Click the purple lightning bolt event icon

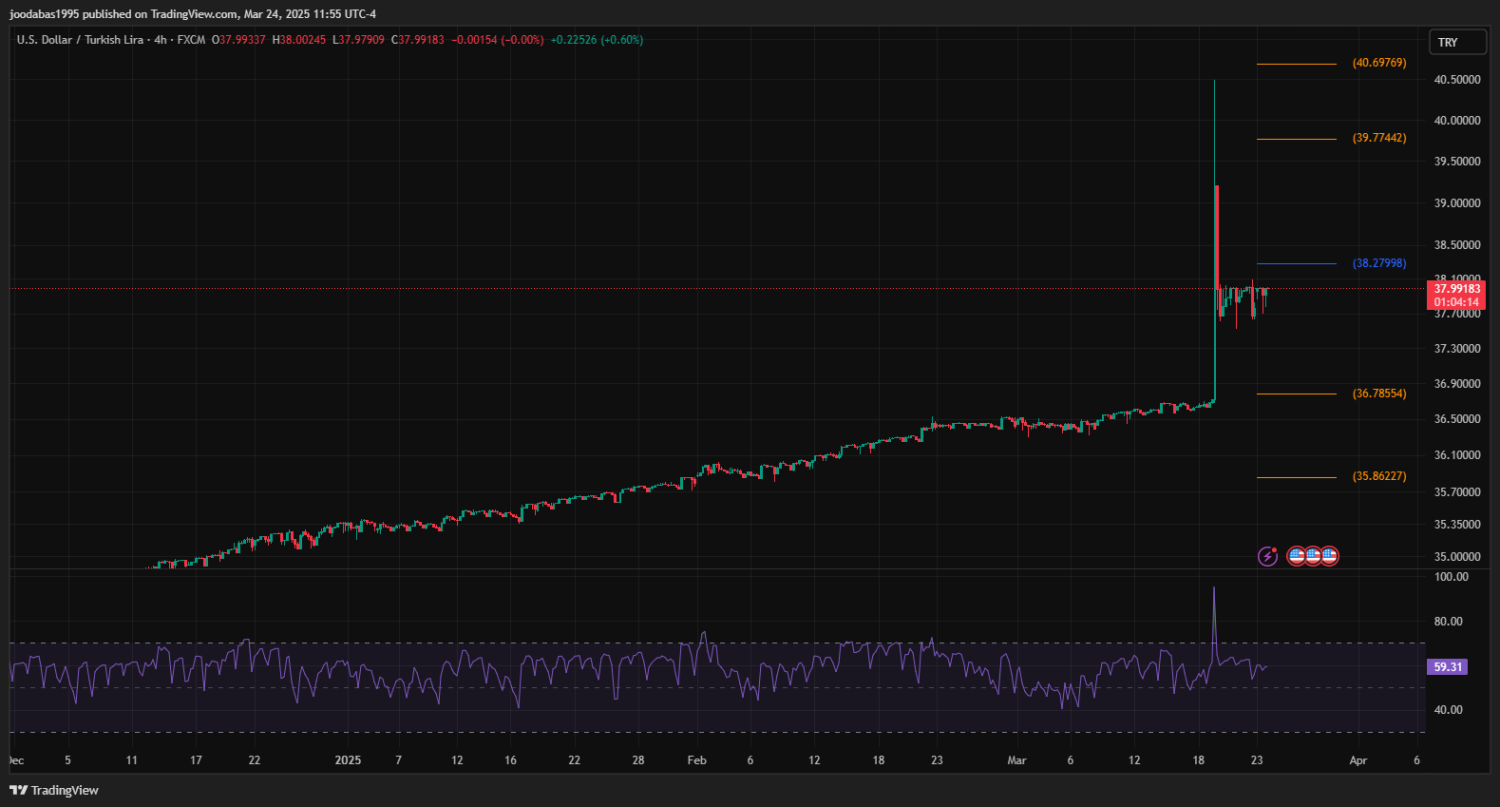1267,555
